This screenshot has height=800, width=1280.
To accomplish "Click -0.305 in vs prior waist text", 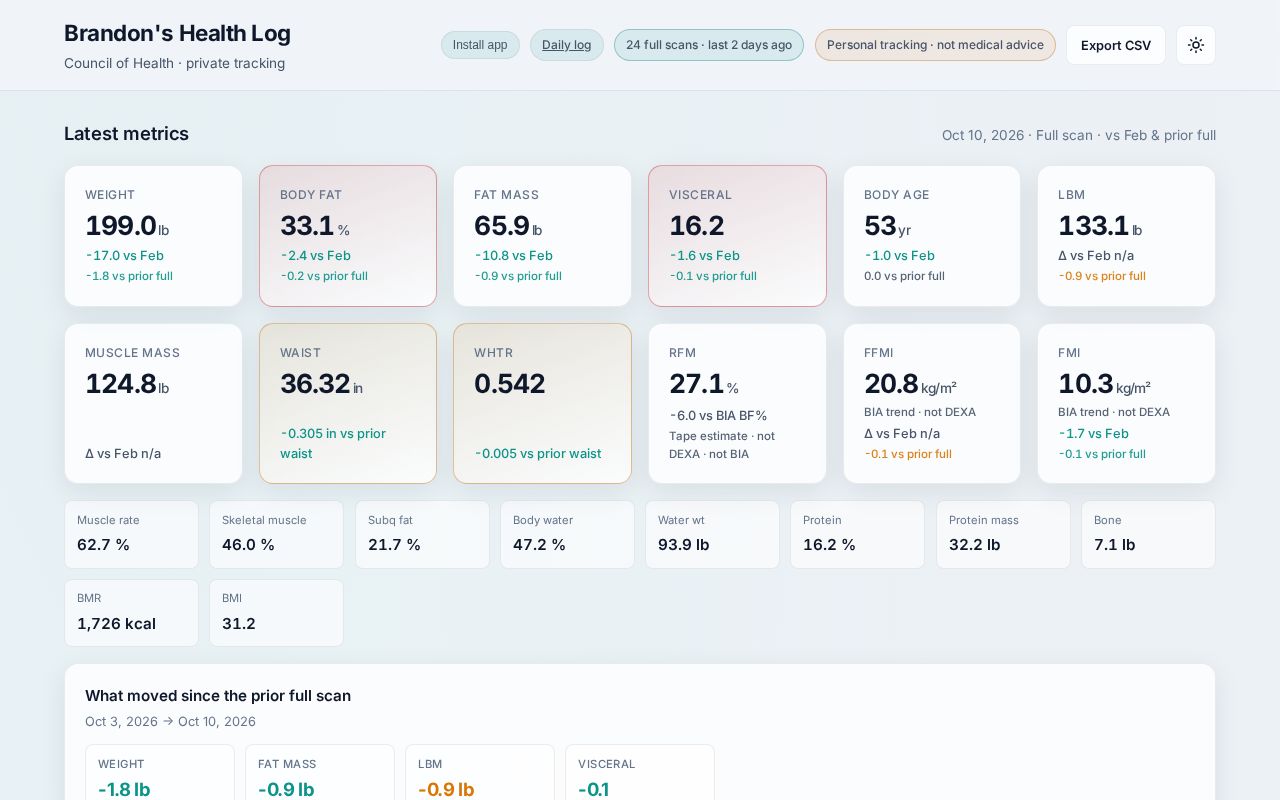I will click(x=333, y=443).
